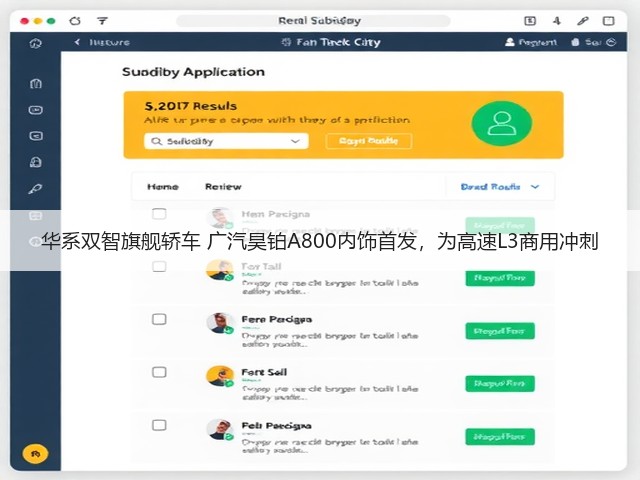640x480 pixels.
Task: Open the brush tool icon in sidebar
Action: coord(36,189)
